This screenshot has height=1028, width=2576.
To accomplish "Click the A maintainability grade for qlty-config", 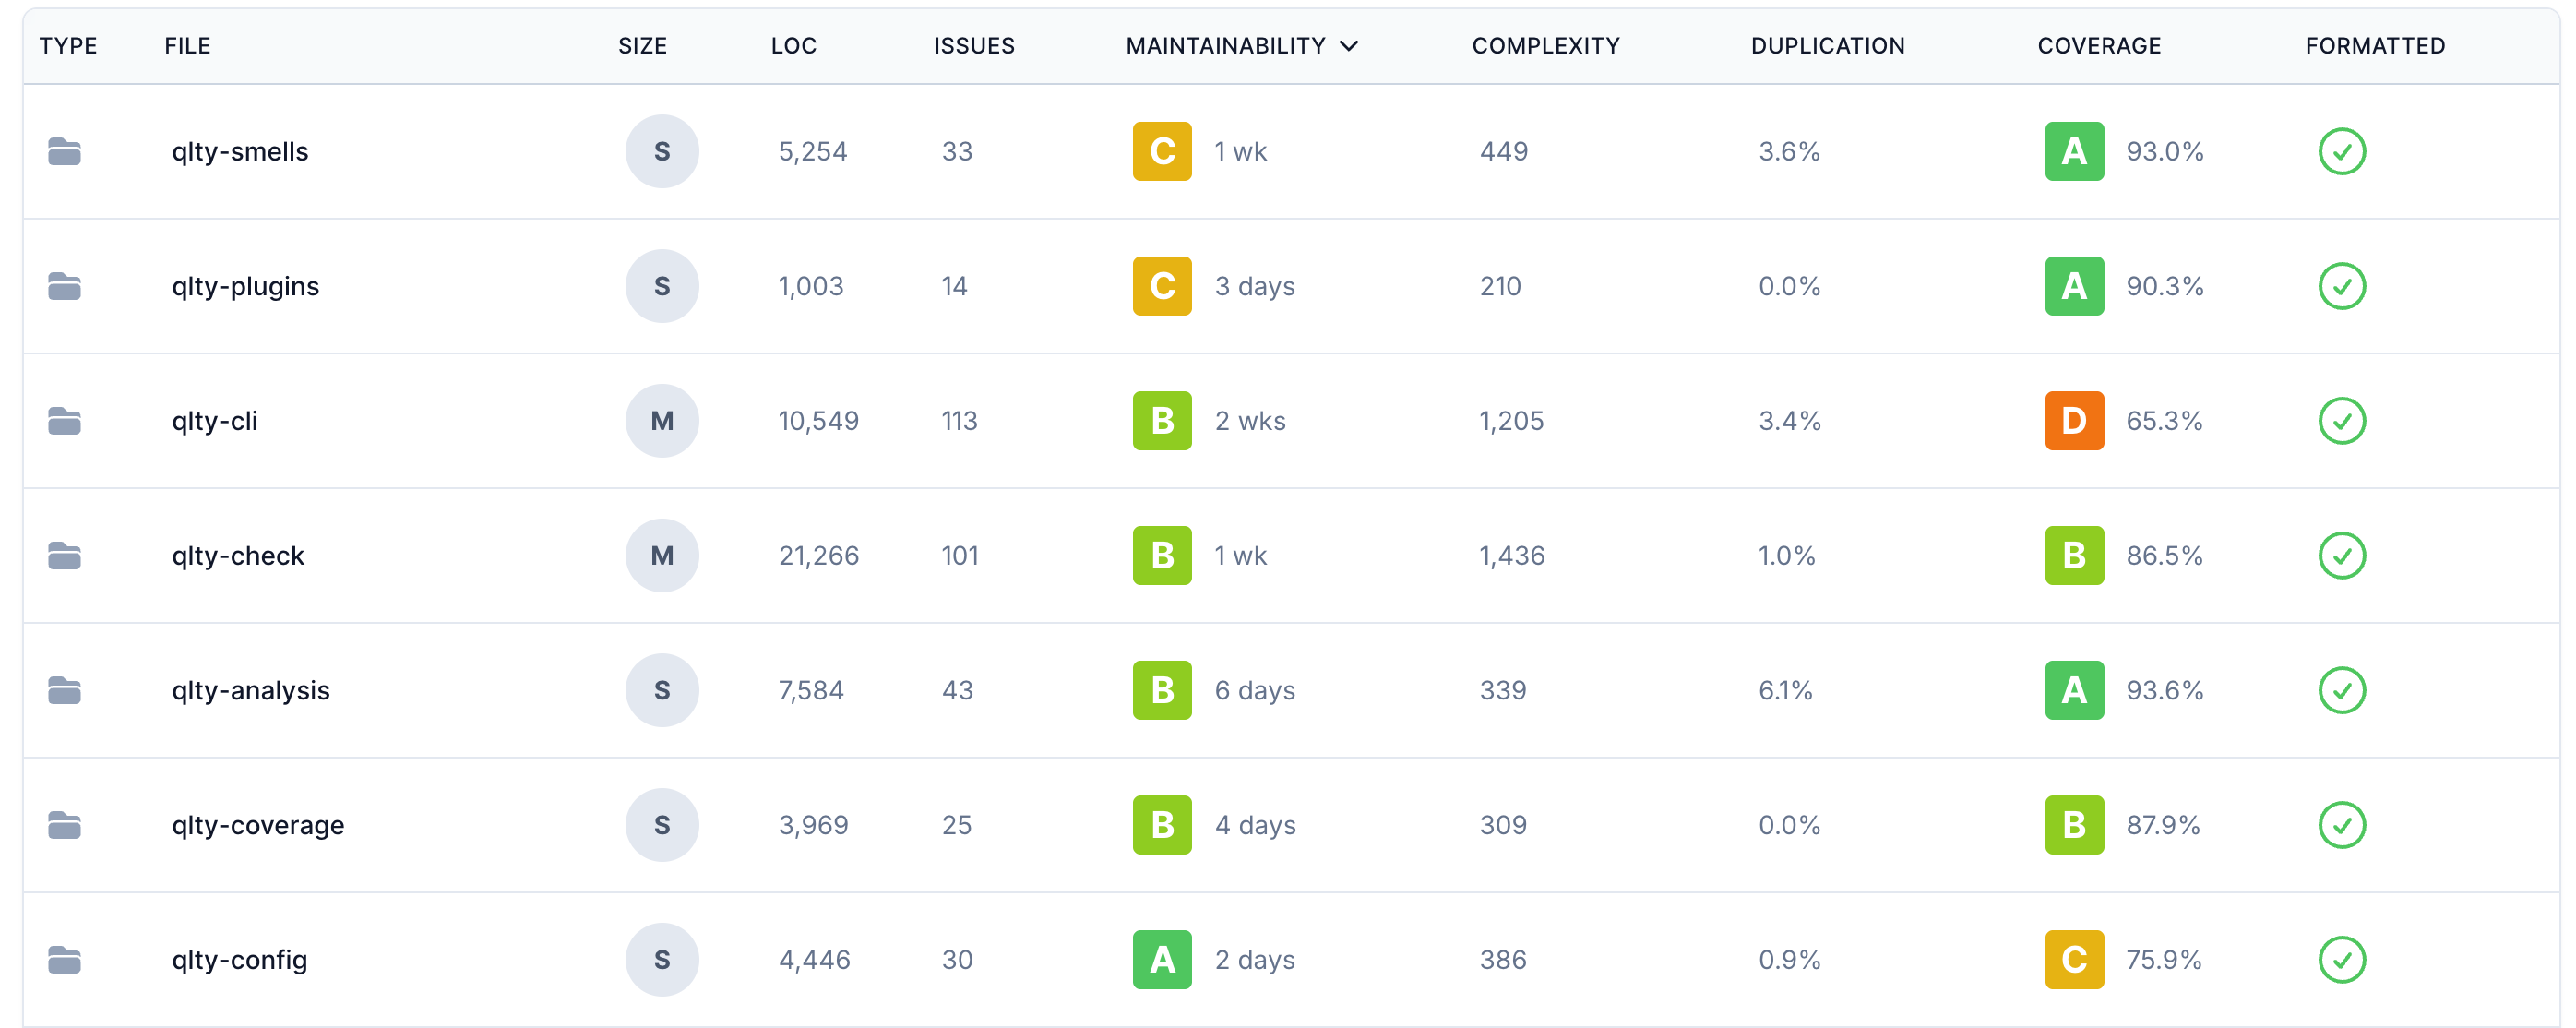I will tap(1161, 960).
